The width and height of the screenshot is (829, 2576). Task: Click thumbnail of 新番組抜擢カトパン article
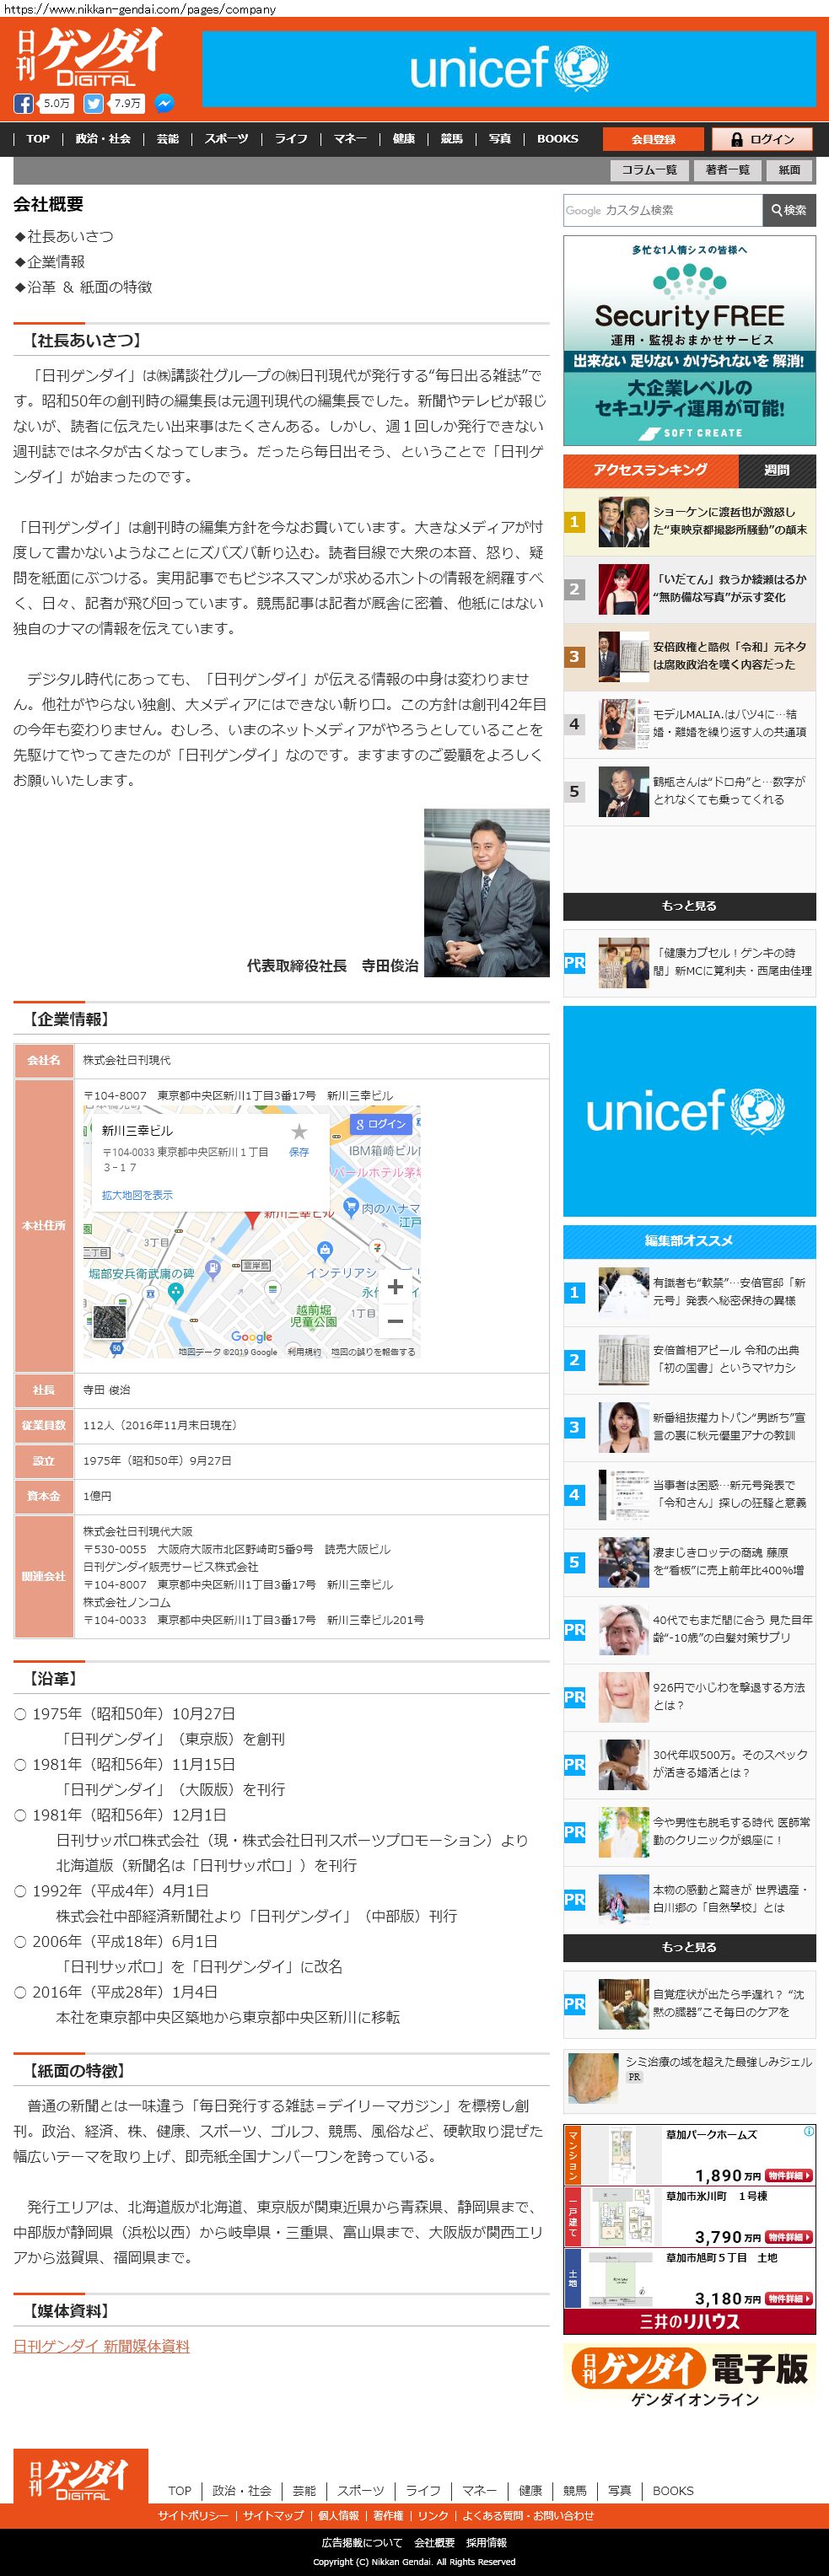pyautogui.click(x=624, y=1427)
